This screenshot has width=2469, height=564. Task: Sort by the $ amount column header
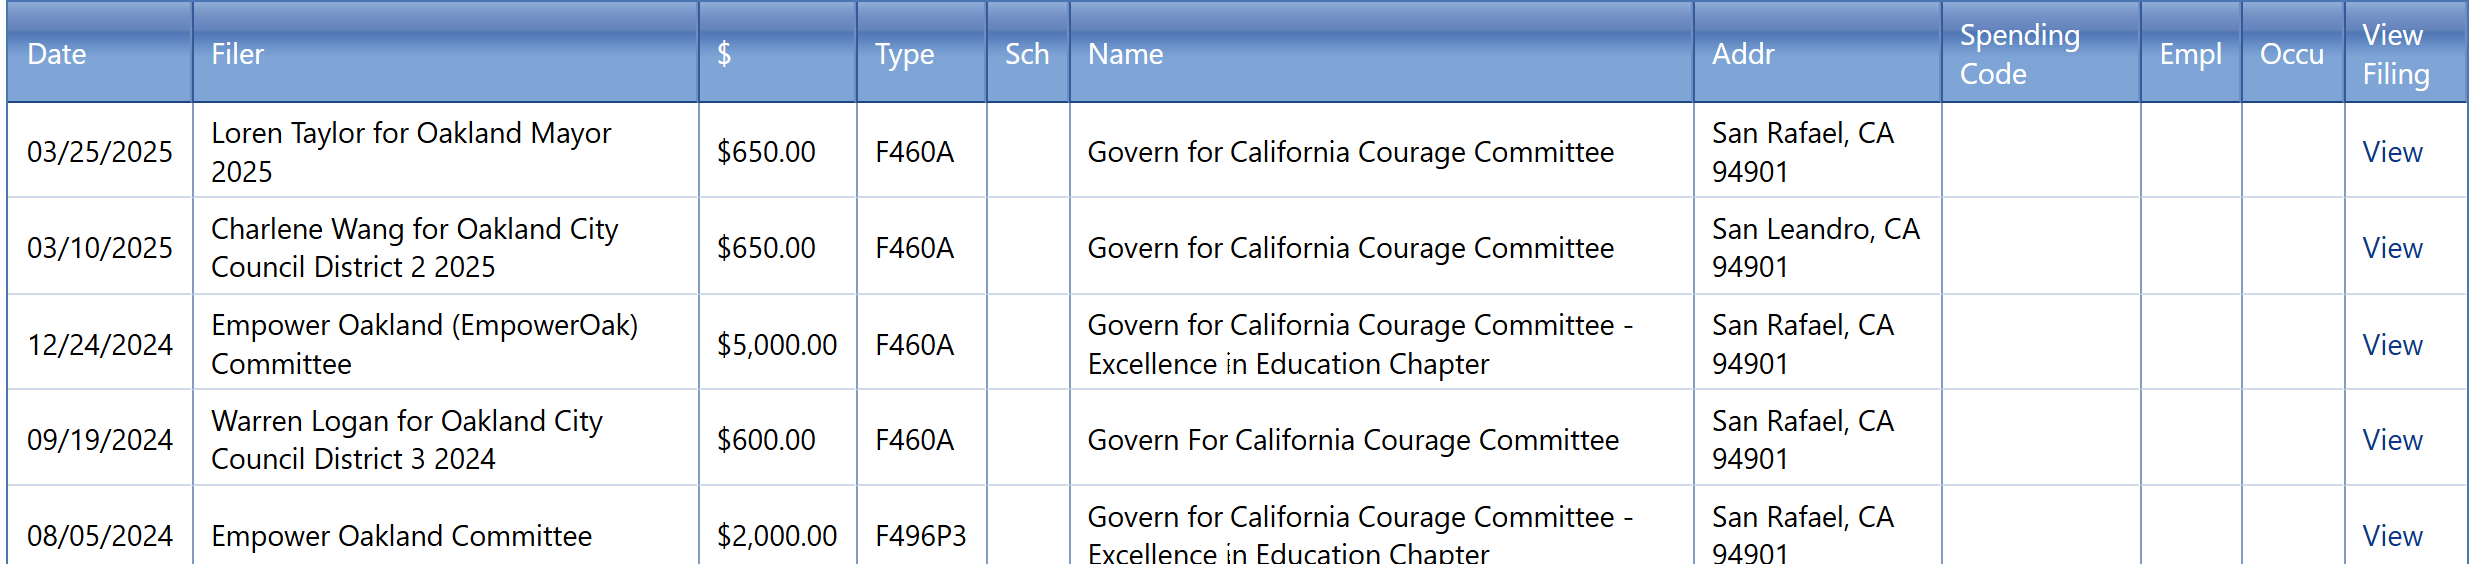724,54
